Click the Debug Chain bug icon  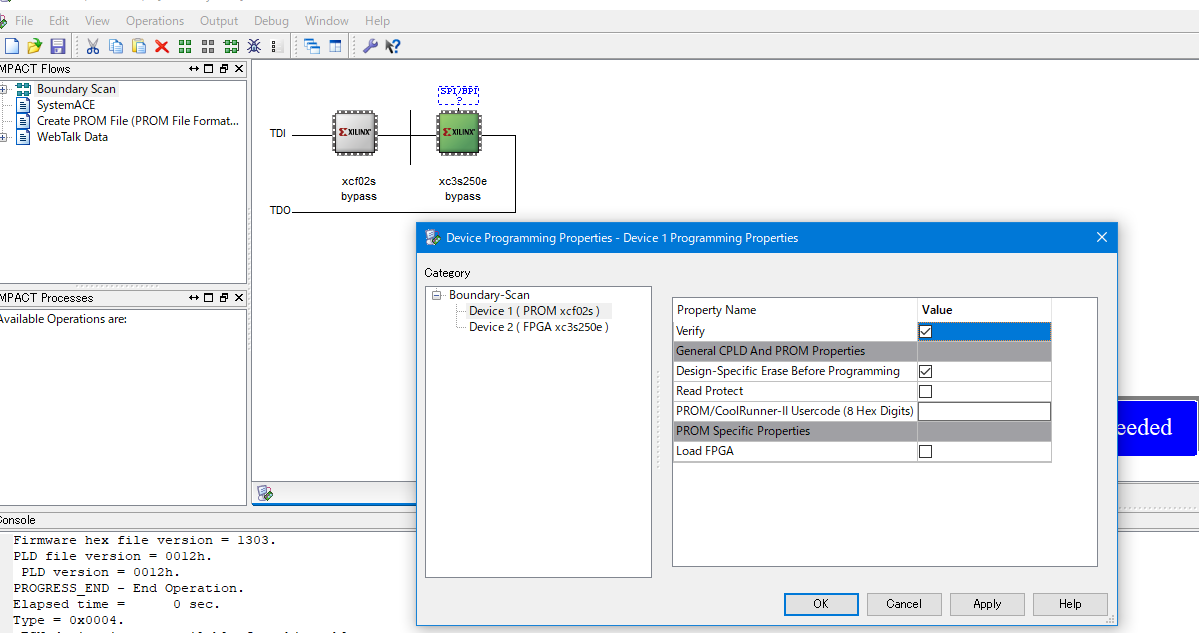(x=254, y=46)
